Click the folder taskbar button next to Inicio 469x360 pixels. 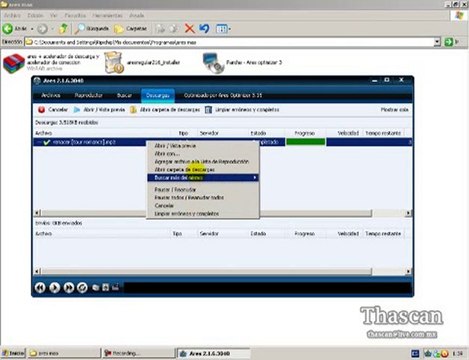coord(64,353)
